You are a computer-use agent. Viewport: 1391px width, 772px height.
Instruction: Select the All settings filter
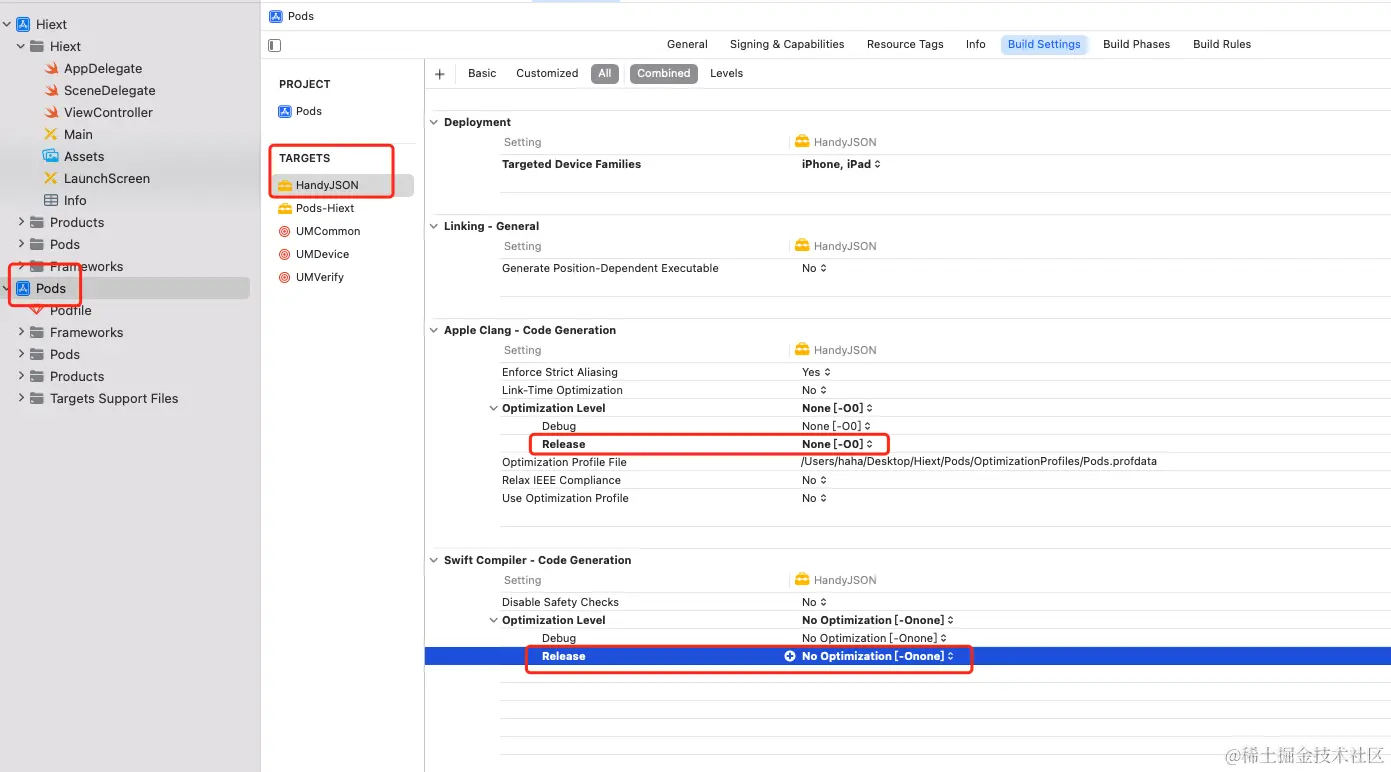coord(605,73)
